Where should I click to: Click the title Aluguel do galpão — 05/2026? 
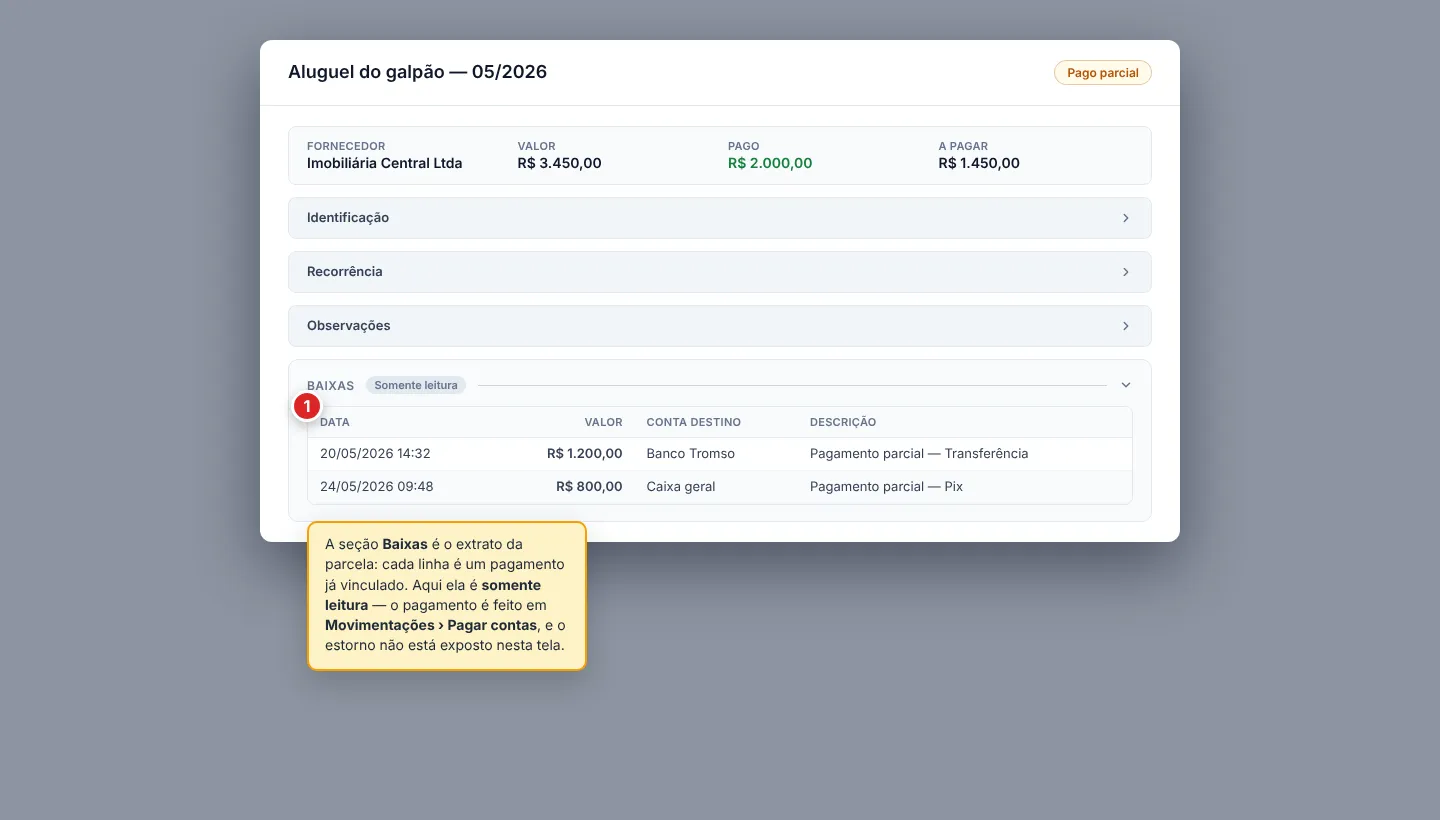(x=418, y=72)
